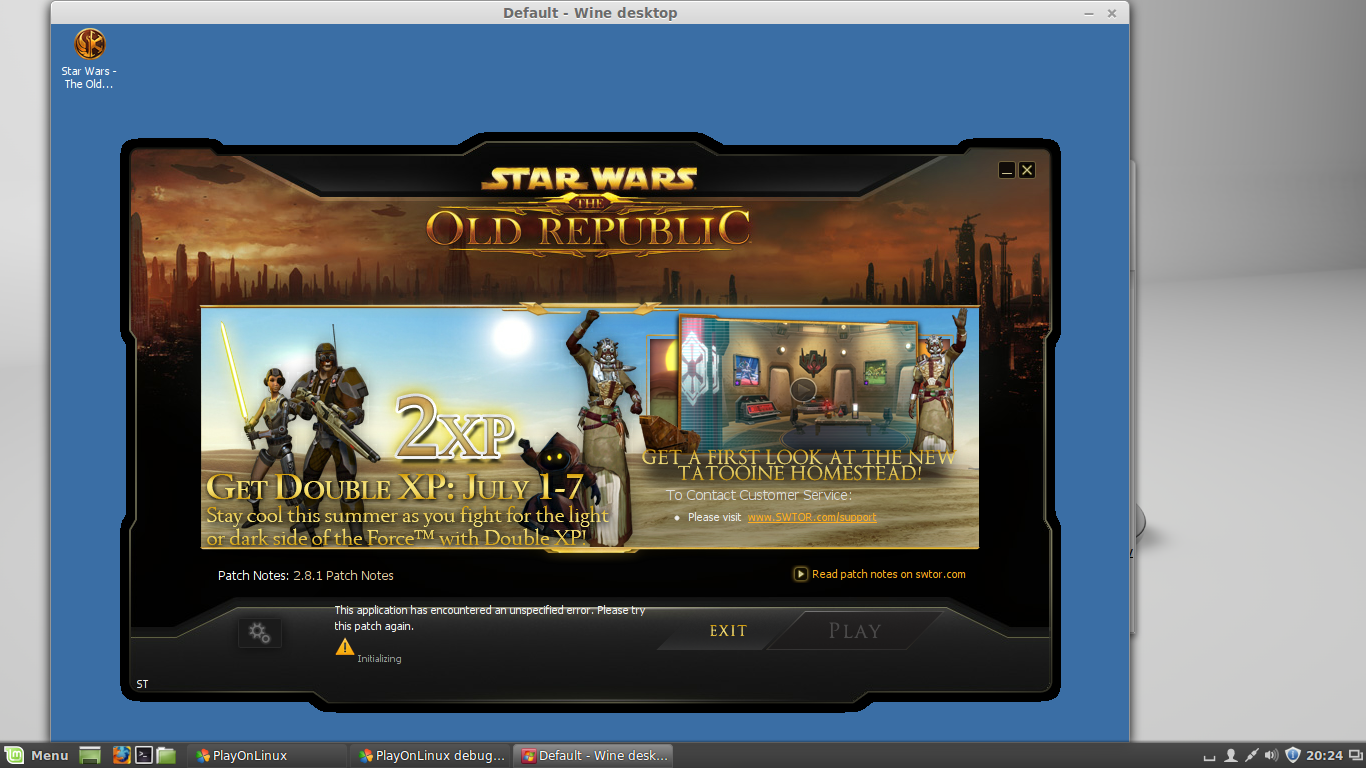Open the Linux Mint Menu button
The image size is (1366, 768).
coord(38,755)
